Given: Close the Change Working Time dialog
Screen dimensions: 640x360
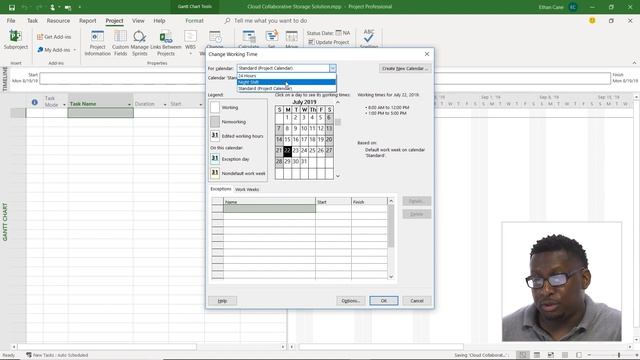Looking at the screenshot, I should [x=427, y=54].
